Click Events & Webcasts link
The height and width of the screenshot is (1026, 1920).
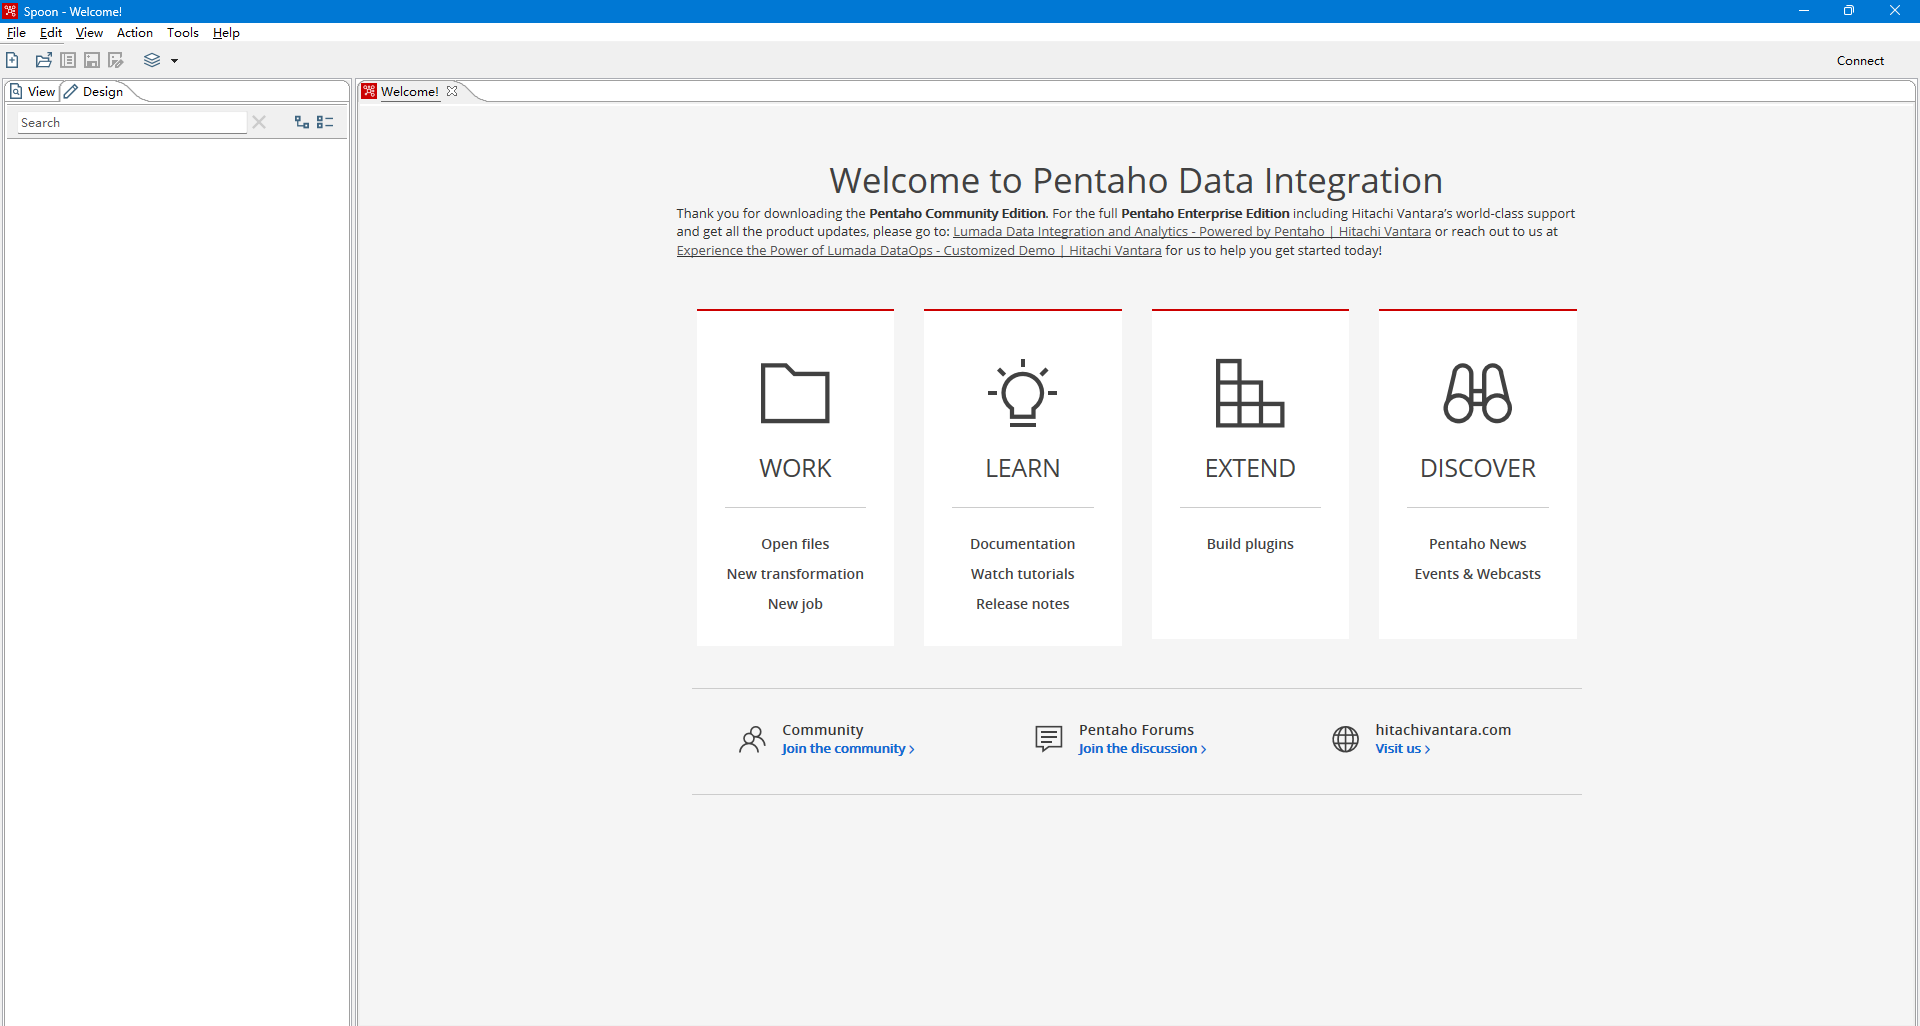click(1478, 574)
